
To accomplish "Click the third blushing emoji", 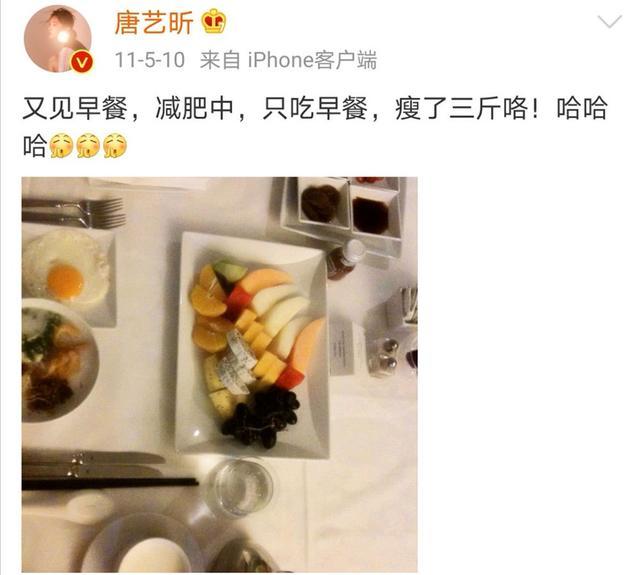I will pyautogui.click(x=115, y=145).
